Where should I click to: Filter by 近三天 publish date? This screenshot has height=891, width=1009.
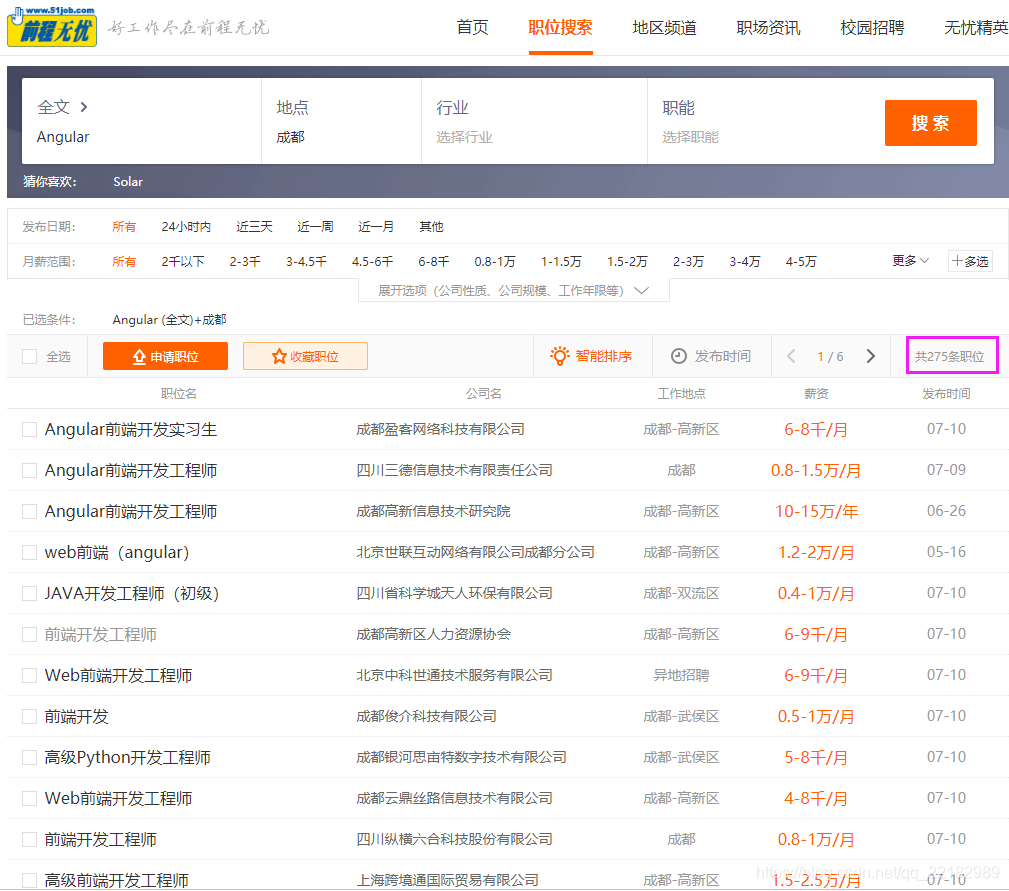254,226
